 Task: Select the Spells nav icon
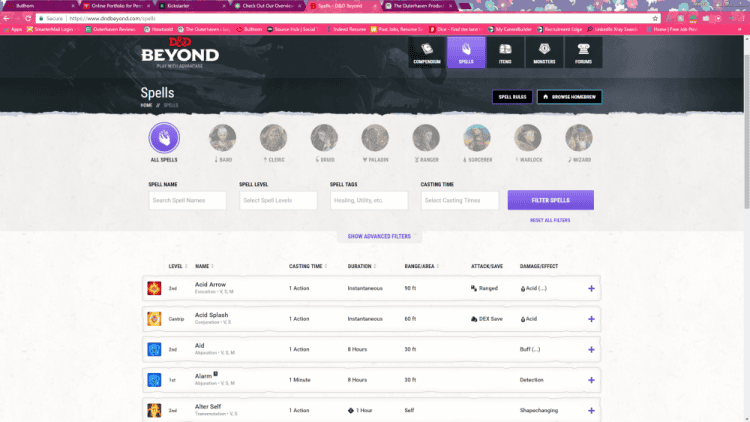(x=466, y=52)
